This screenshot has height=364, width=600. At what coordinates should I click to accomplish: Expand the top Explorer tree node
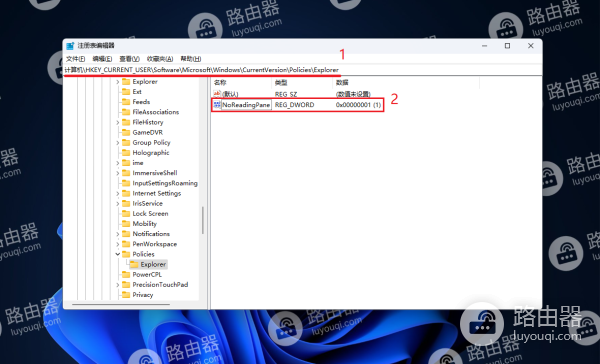[117, 82]
